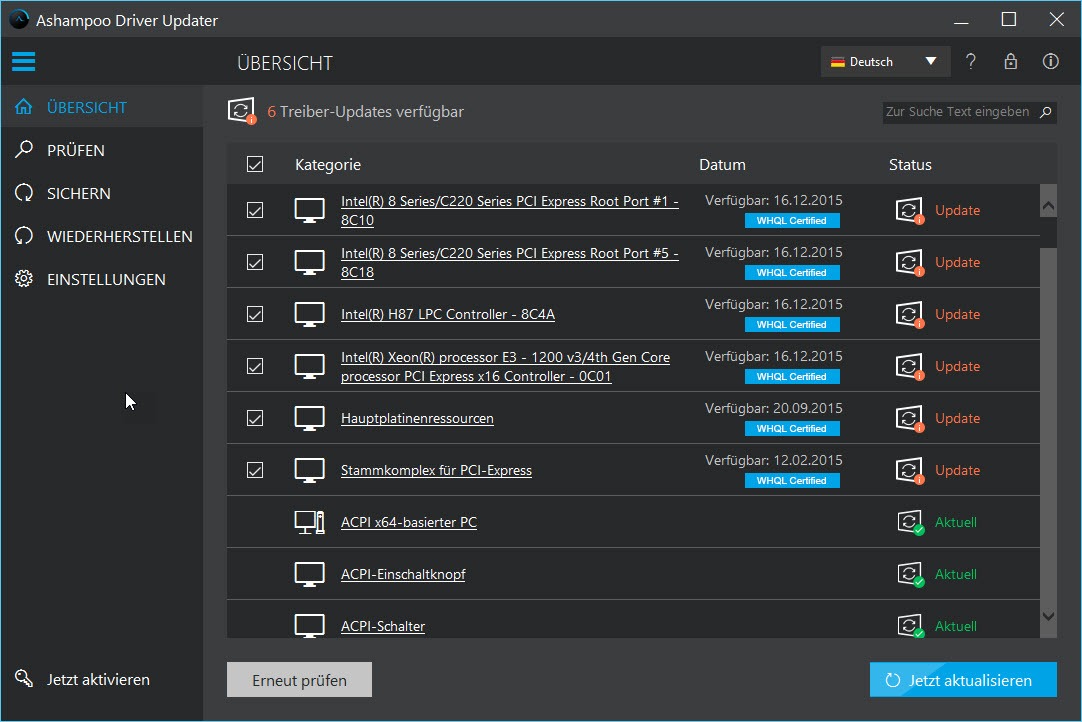Click update status icon for Hauptplatinenressourcen
Image resolution: width=1082 pixels, height=722 pixels.
909,418
